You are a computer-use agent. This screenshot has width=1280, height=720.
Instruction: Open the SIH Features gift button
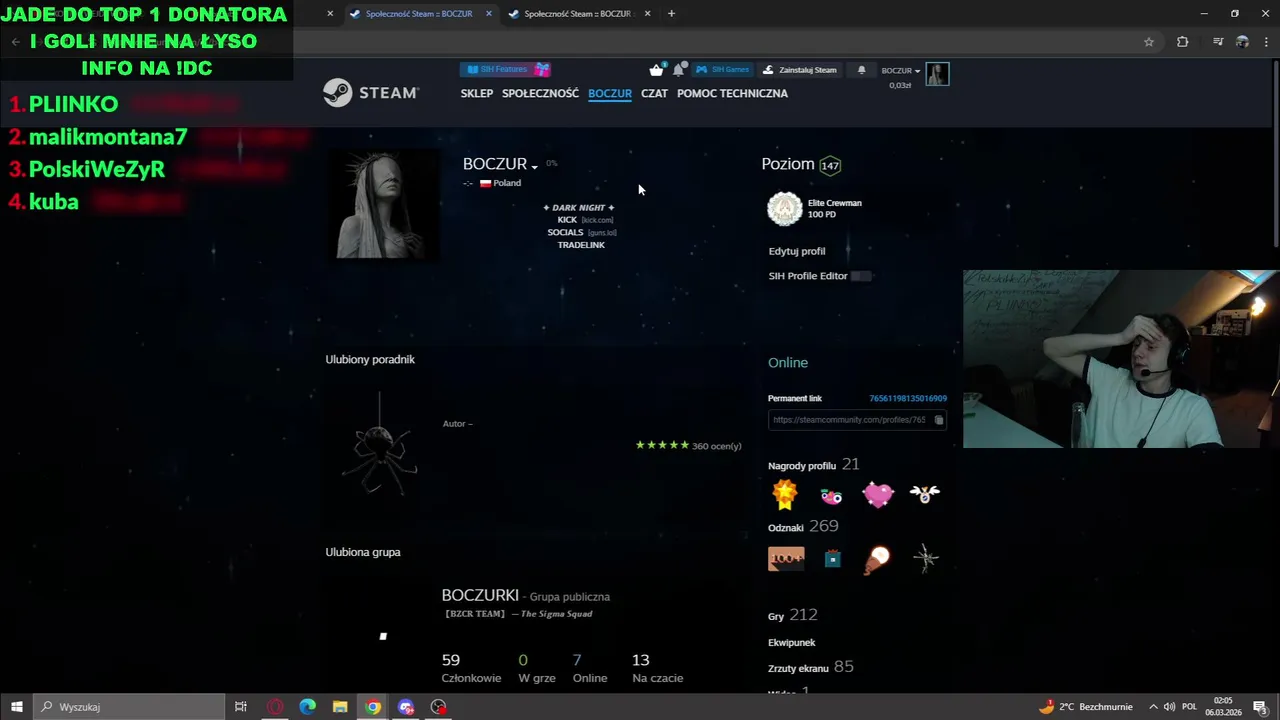506,70
